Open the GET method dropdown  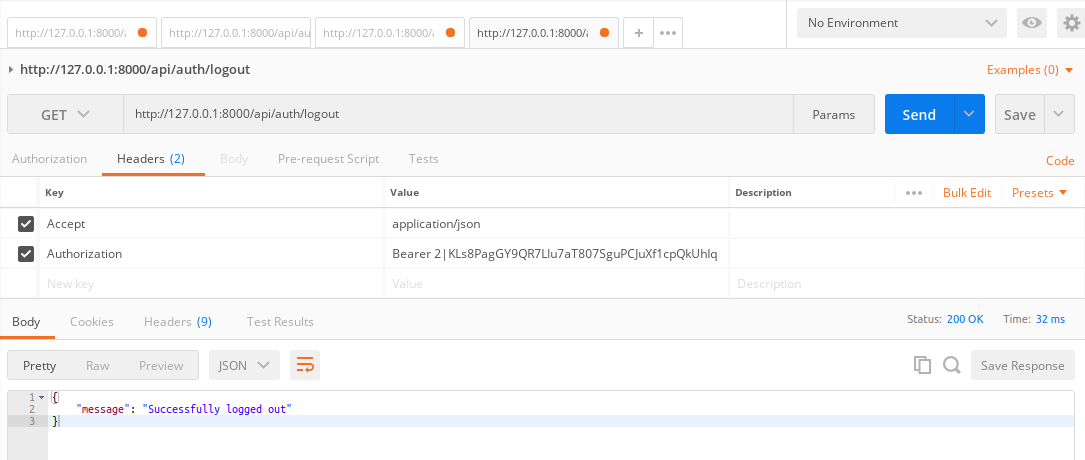tap(65, 114)
